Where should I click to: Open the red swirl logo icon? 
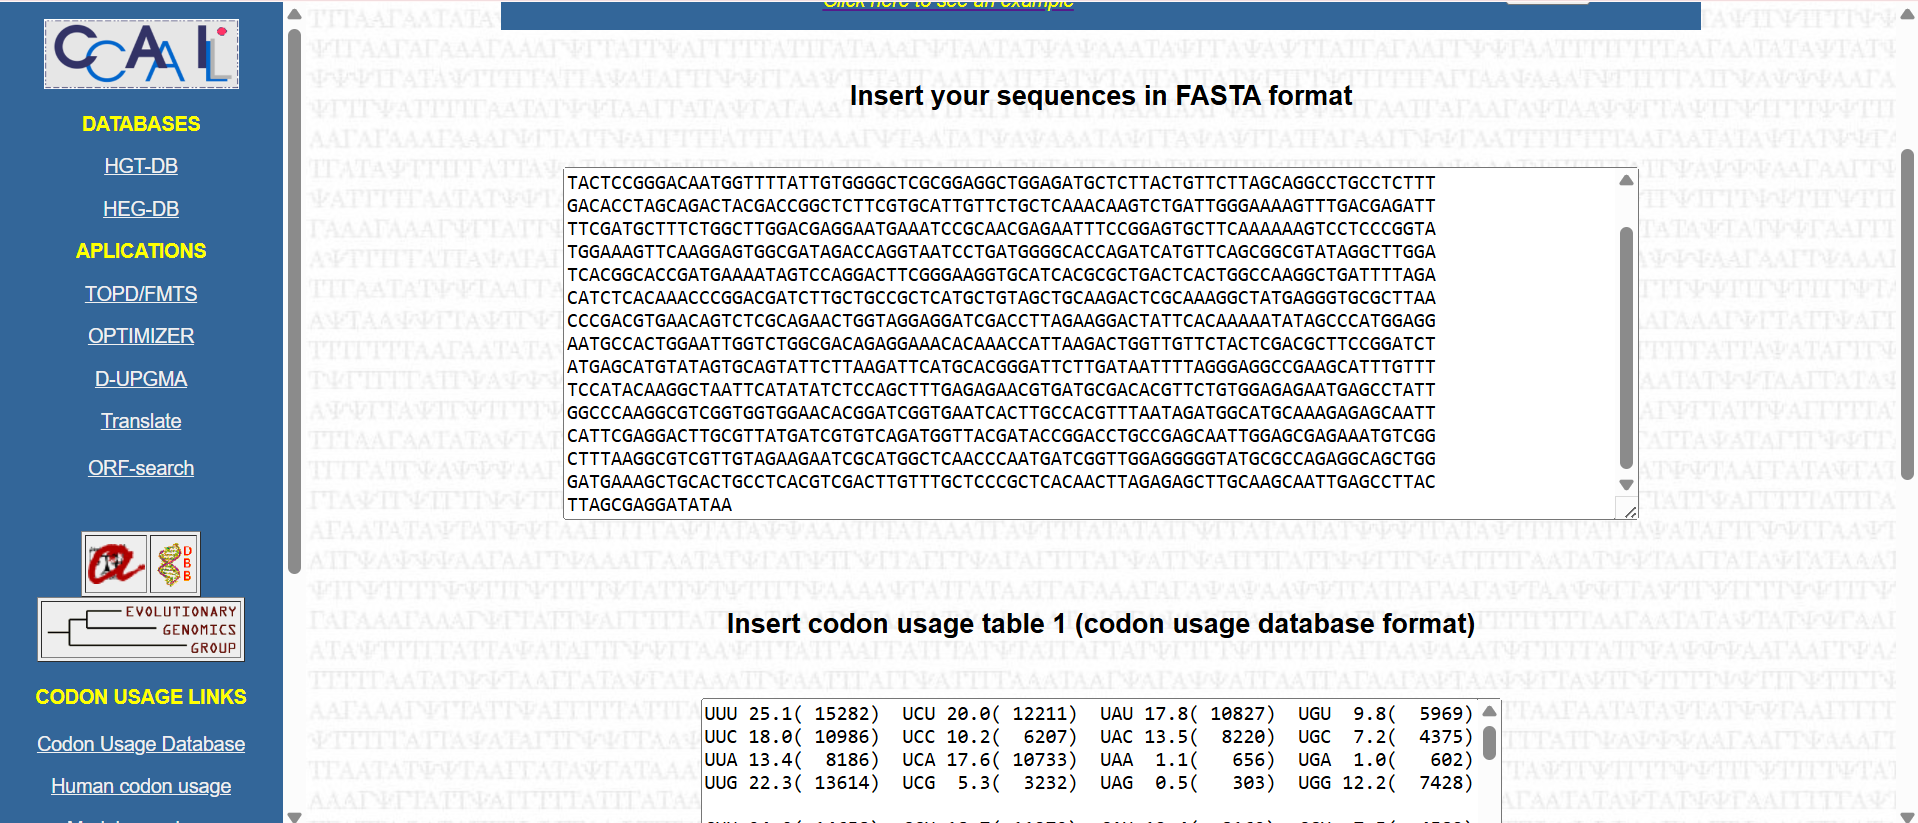pyautogui.click(x=115, y=564)
